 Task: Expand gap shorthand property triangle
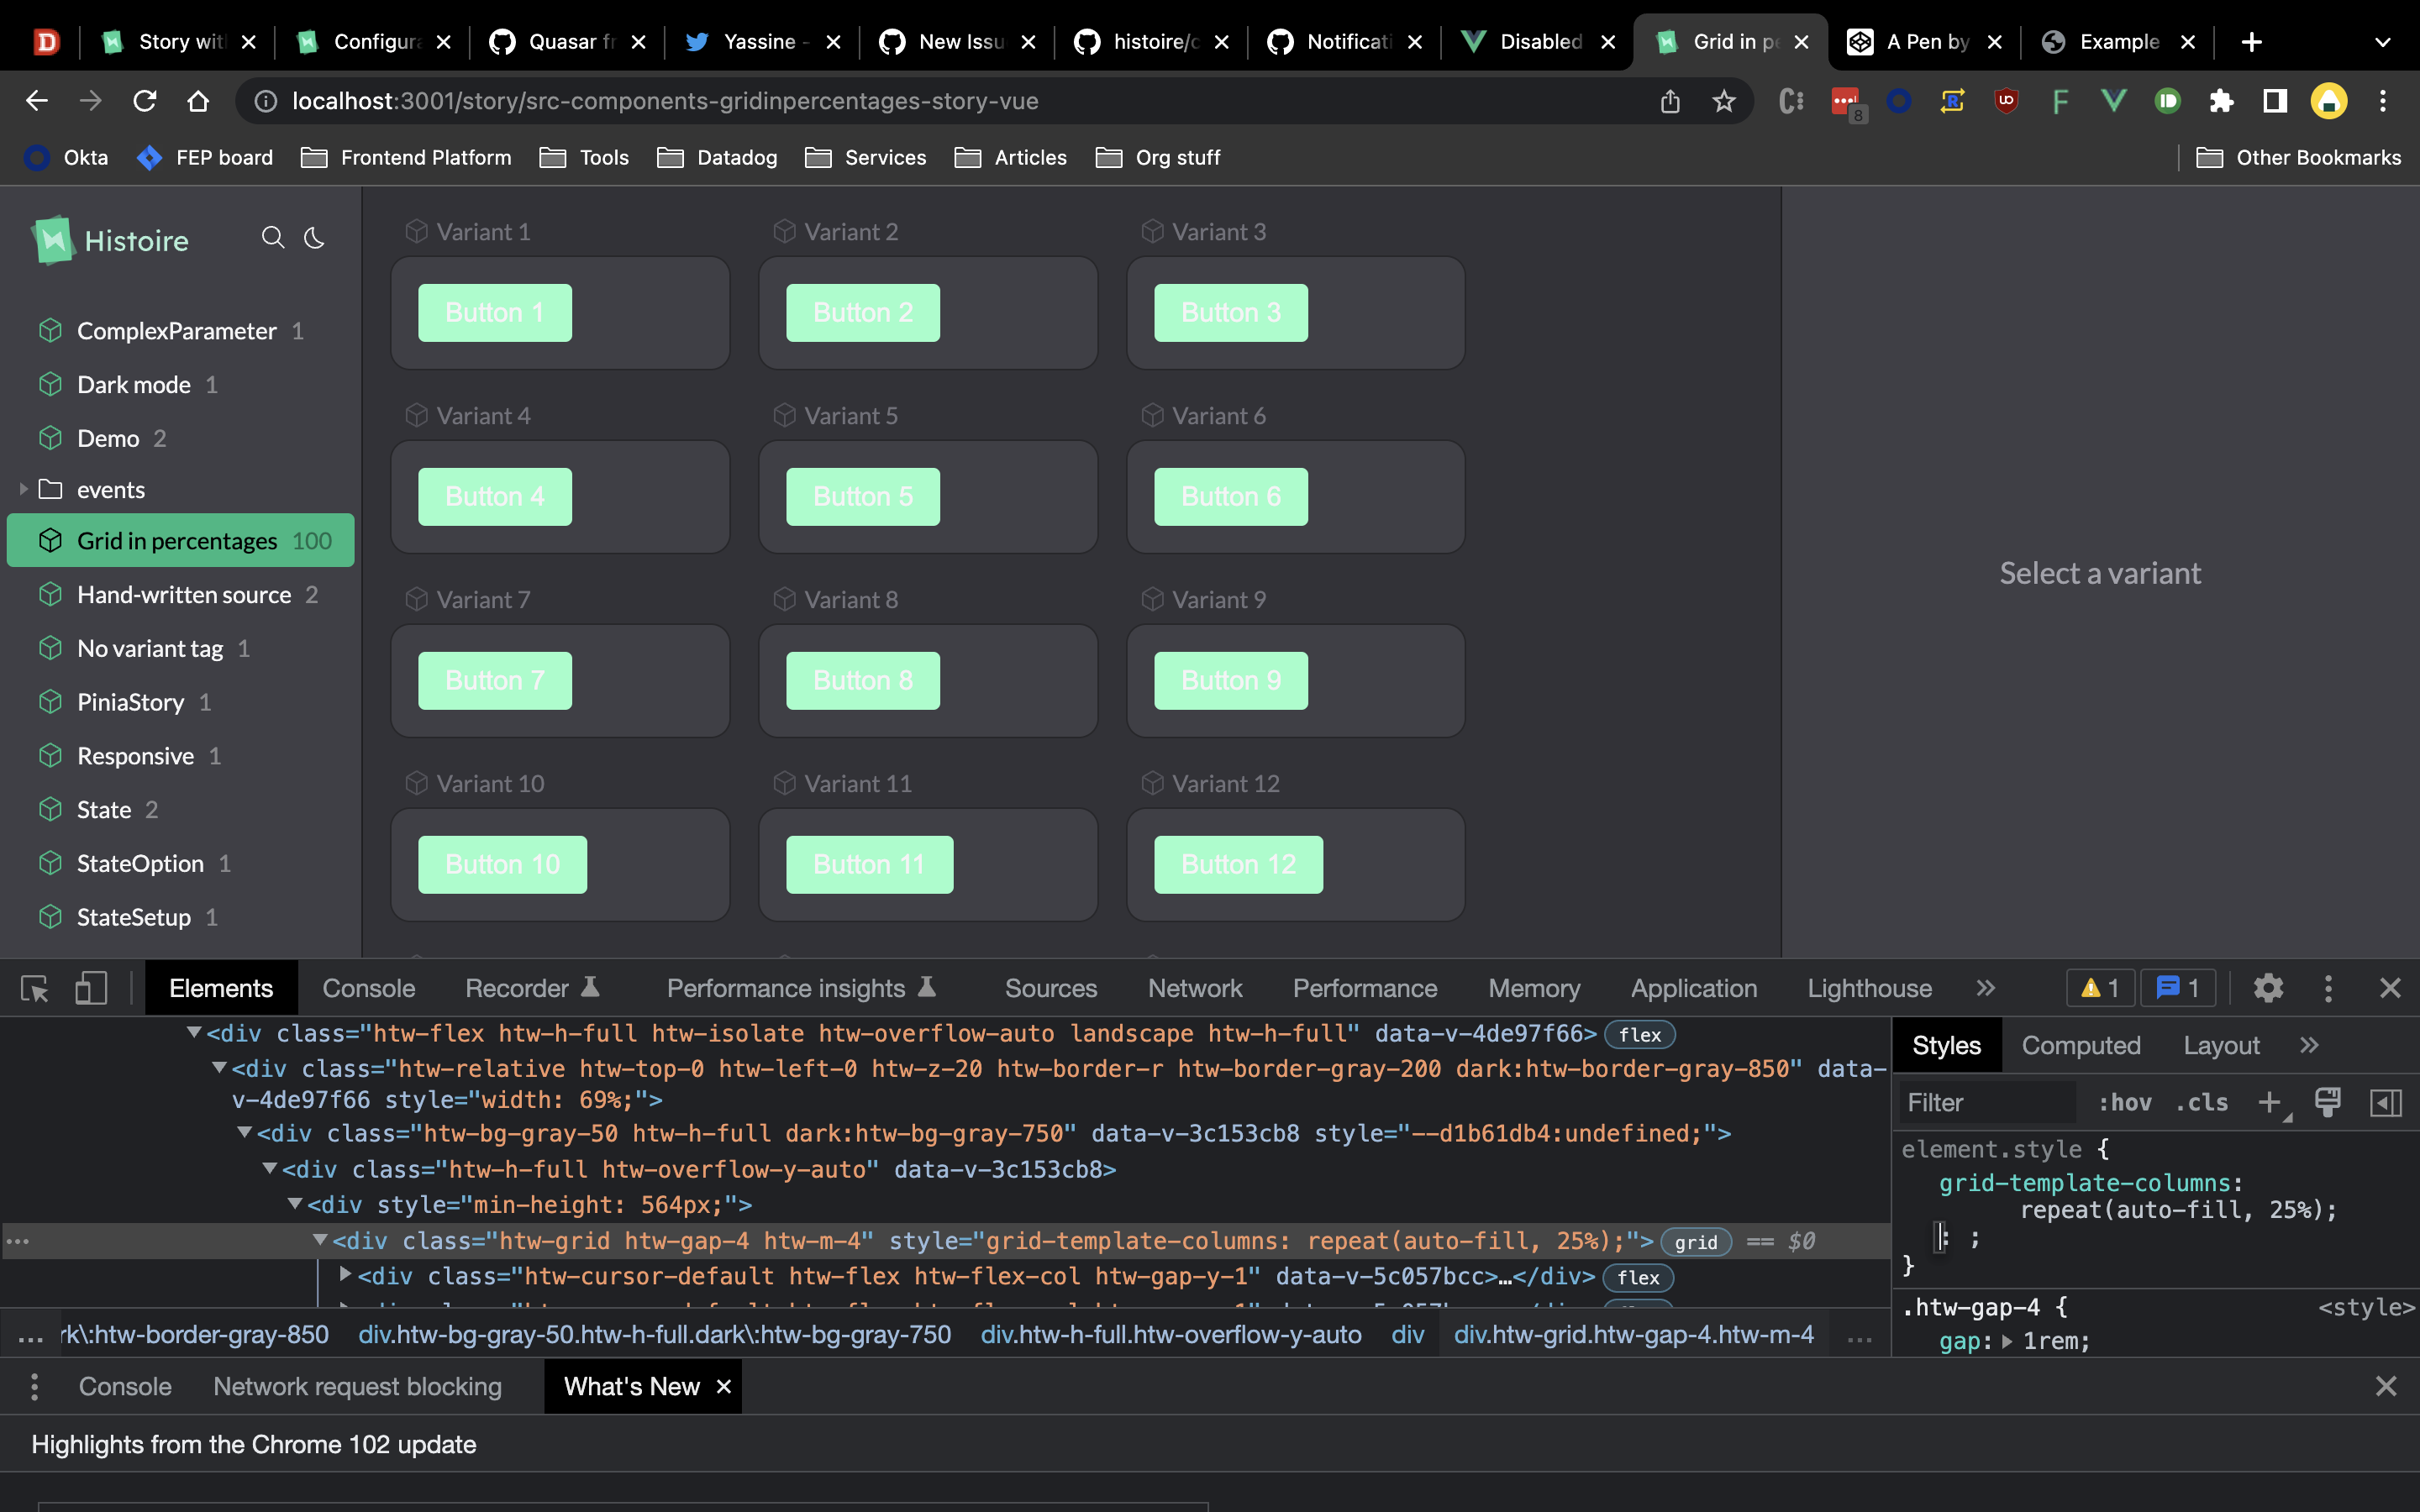pyautogui.click(x=2007, y=1342)
